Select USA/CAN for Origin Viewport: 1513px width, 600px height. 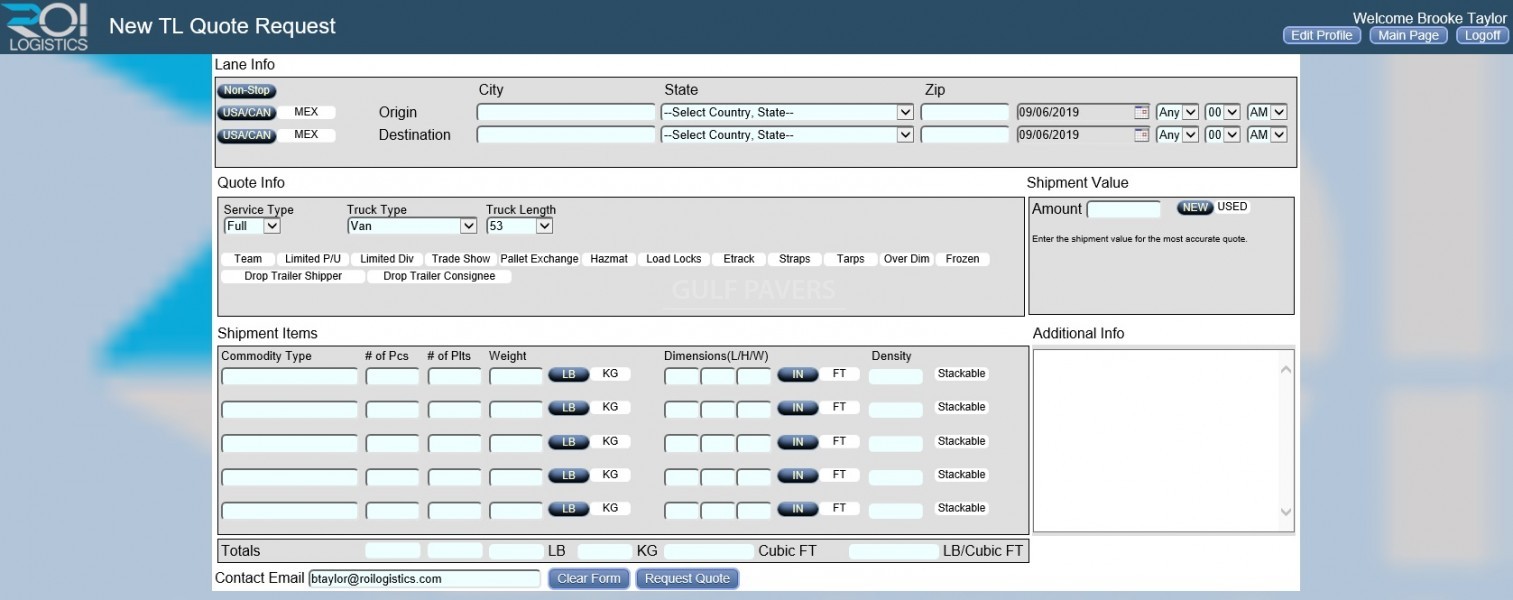[246, 112]
